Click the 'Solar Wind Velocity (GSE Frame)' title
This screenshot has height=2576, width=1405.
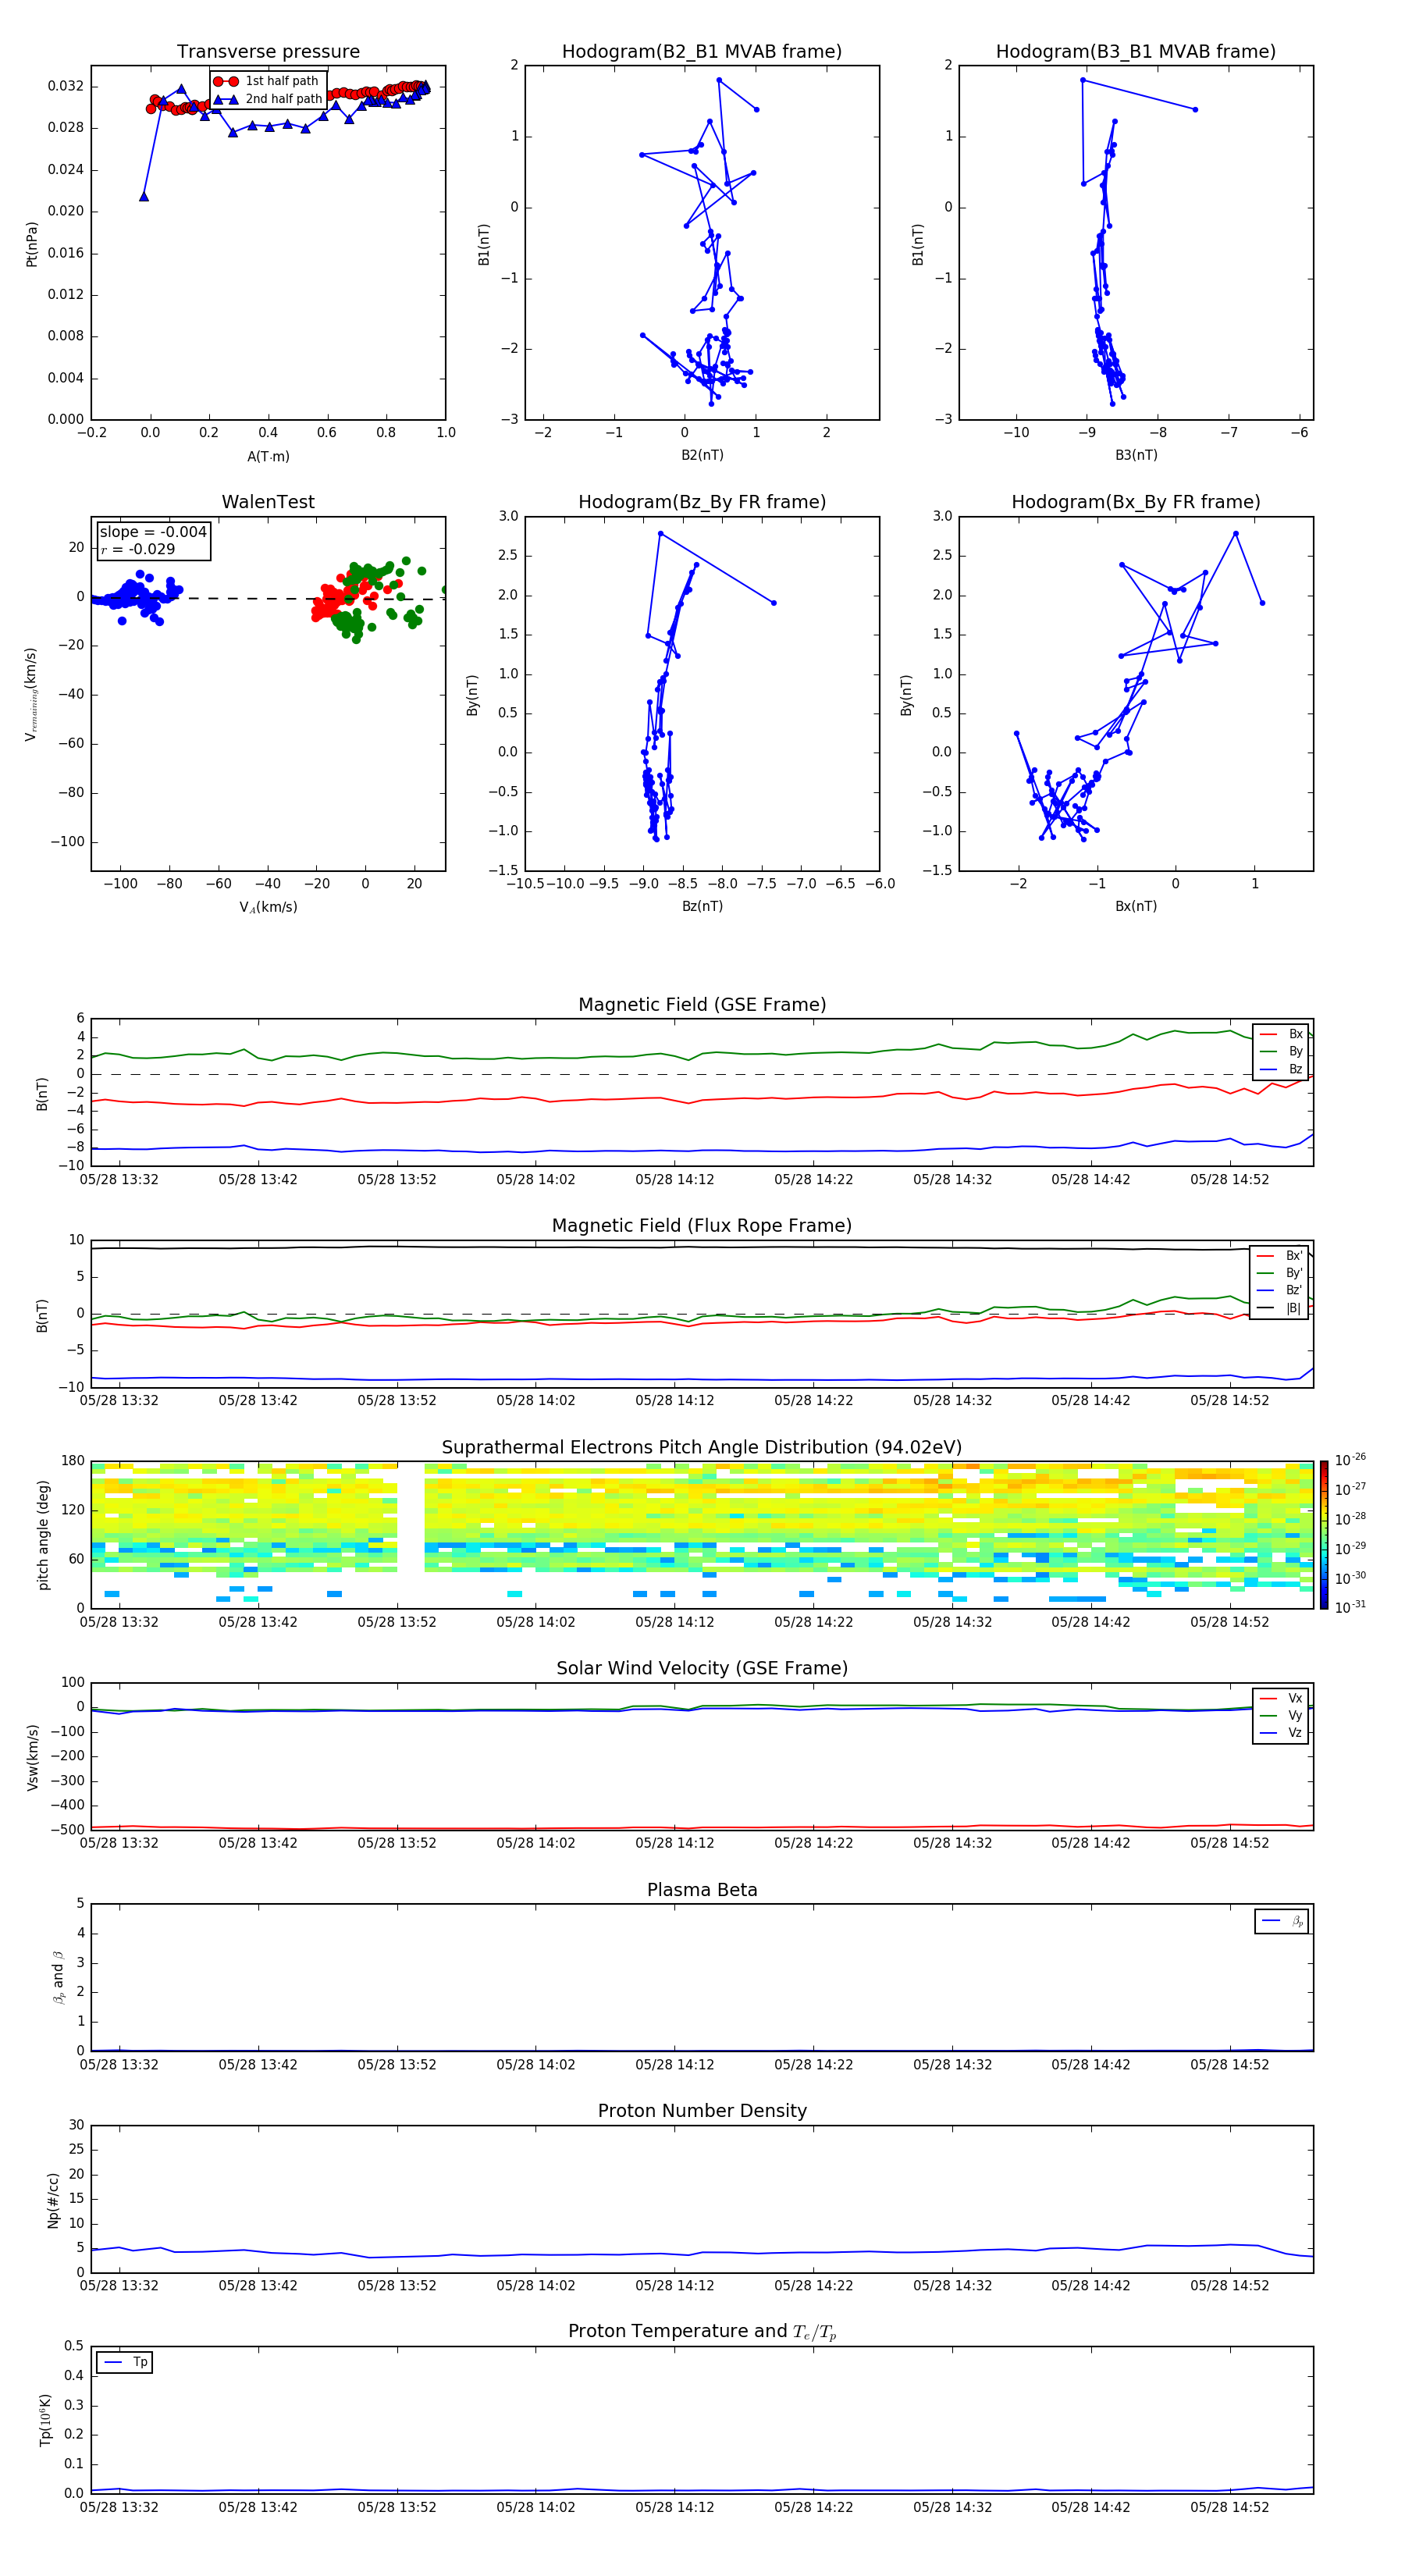pyautogui.click(x=702, y=1669)
